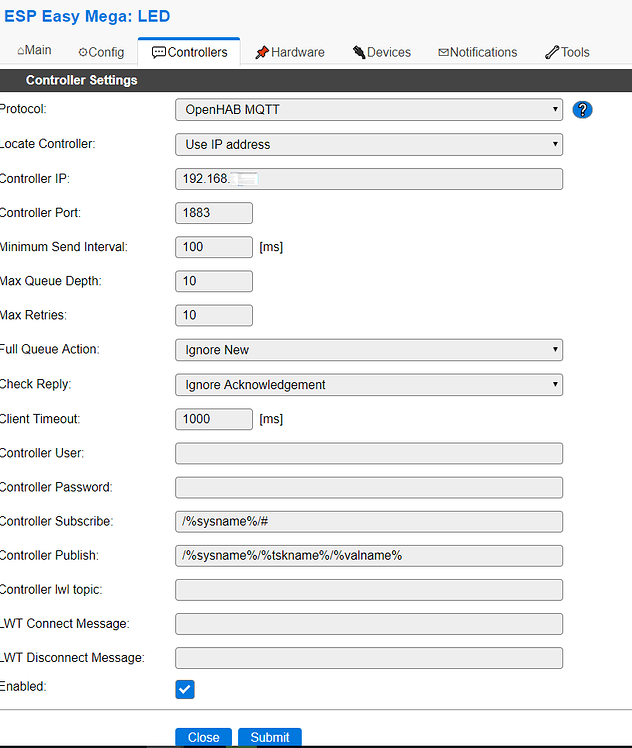Click the wrench icon on the Tools tab
Viewport: 632px width, 748px height.
552,52
